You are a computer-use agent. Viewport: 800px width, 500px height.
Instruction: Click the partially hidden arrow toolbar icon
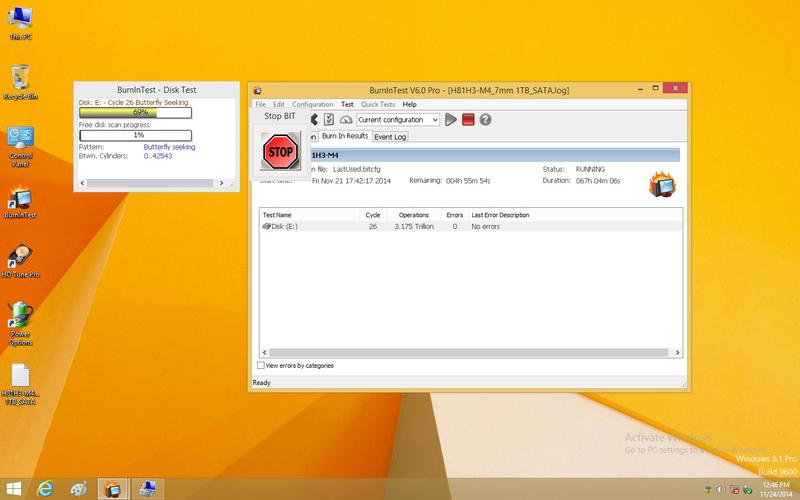[x=314, y=119]
